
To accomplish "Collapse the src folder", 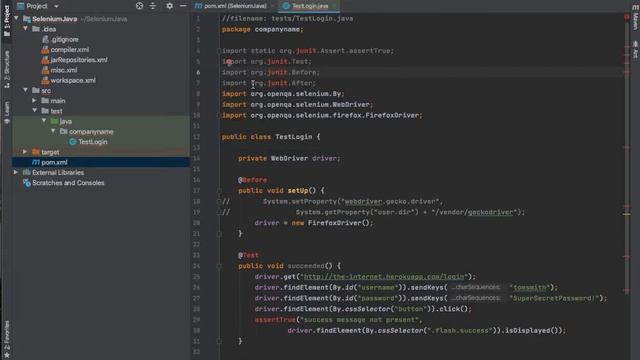I will tap(25, 90).
